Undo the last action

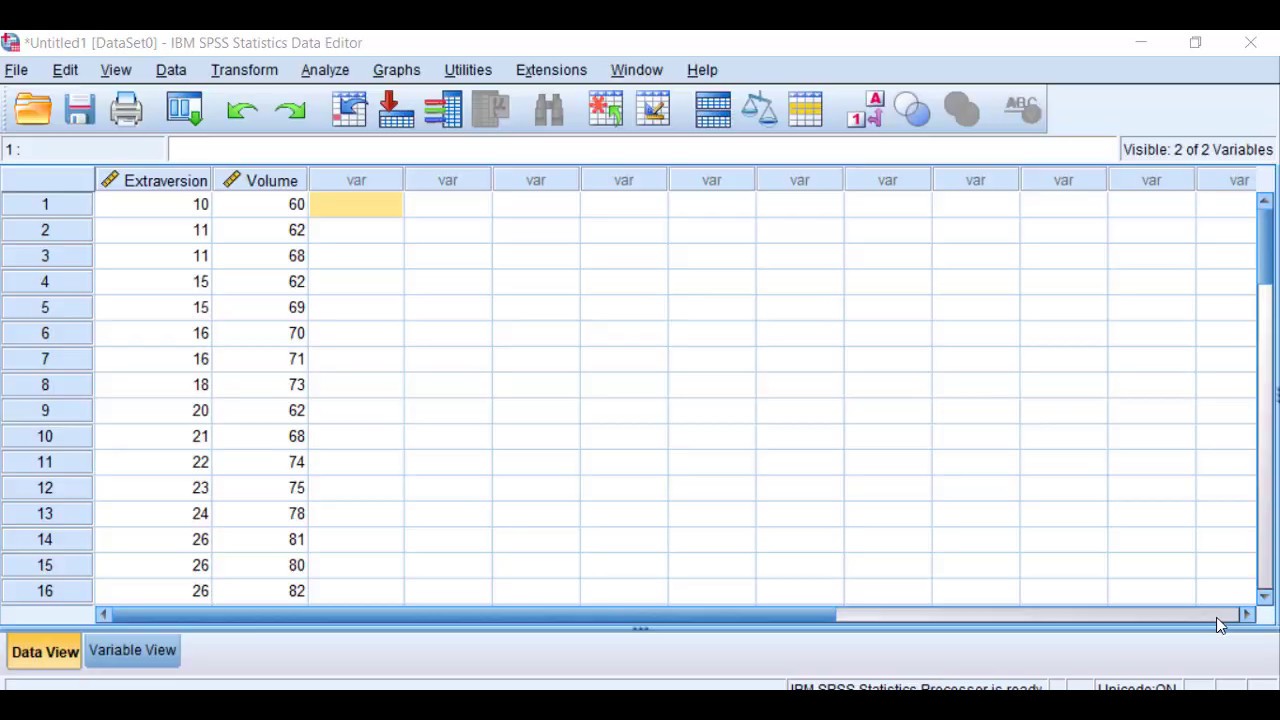click(242, 110)
